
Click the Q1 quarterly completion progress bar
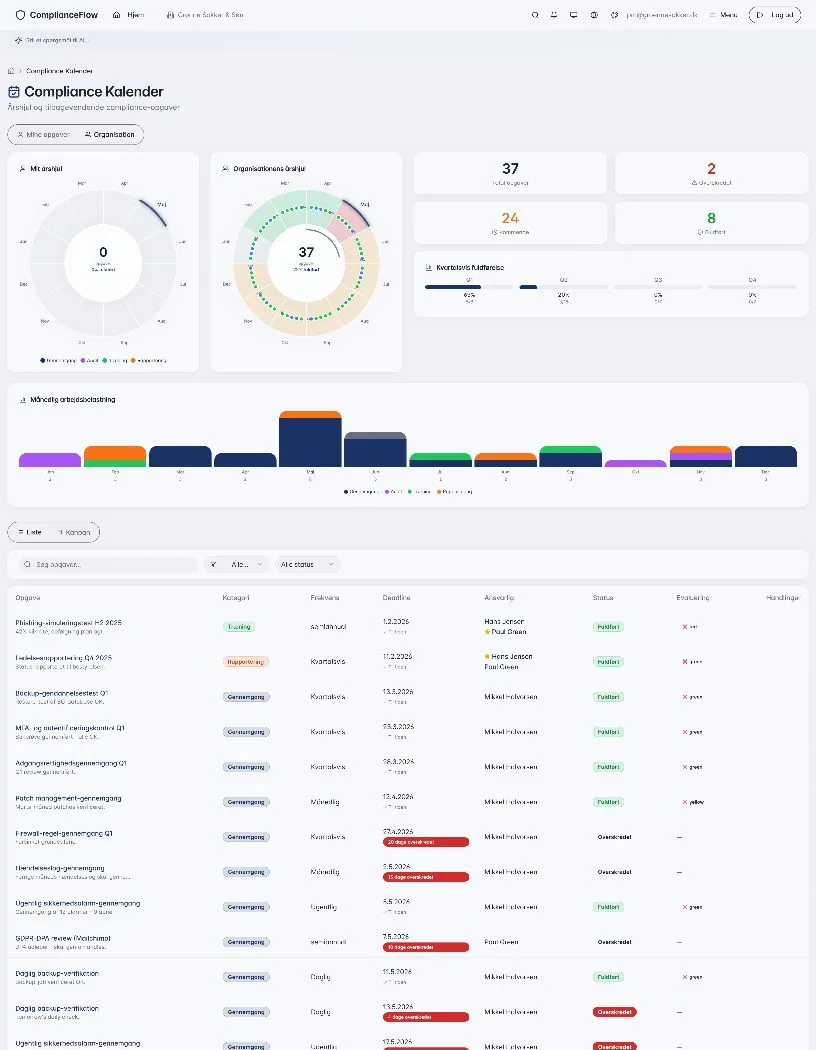469,287
